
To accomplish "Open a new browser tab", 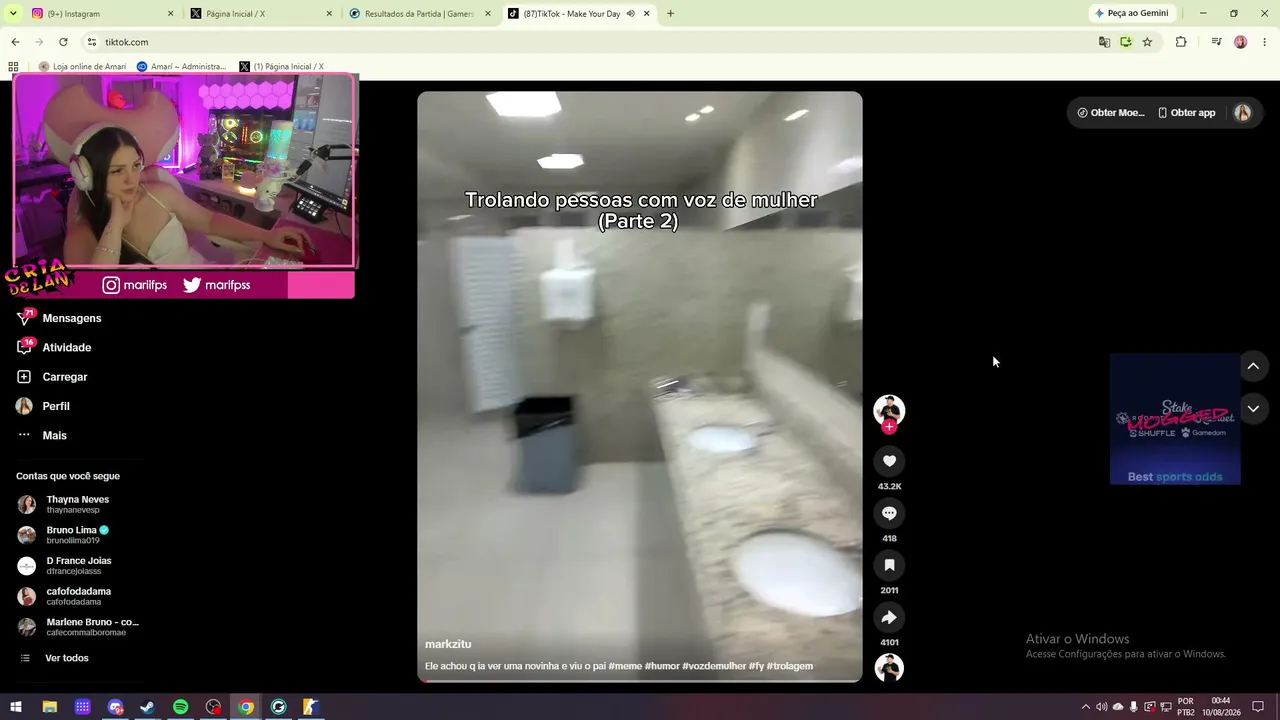I will coord(670,14).
